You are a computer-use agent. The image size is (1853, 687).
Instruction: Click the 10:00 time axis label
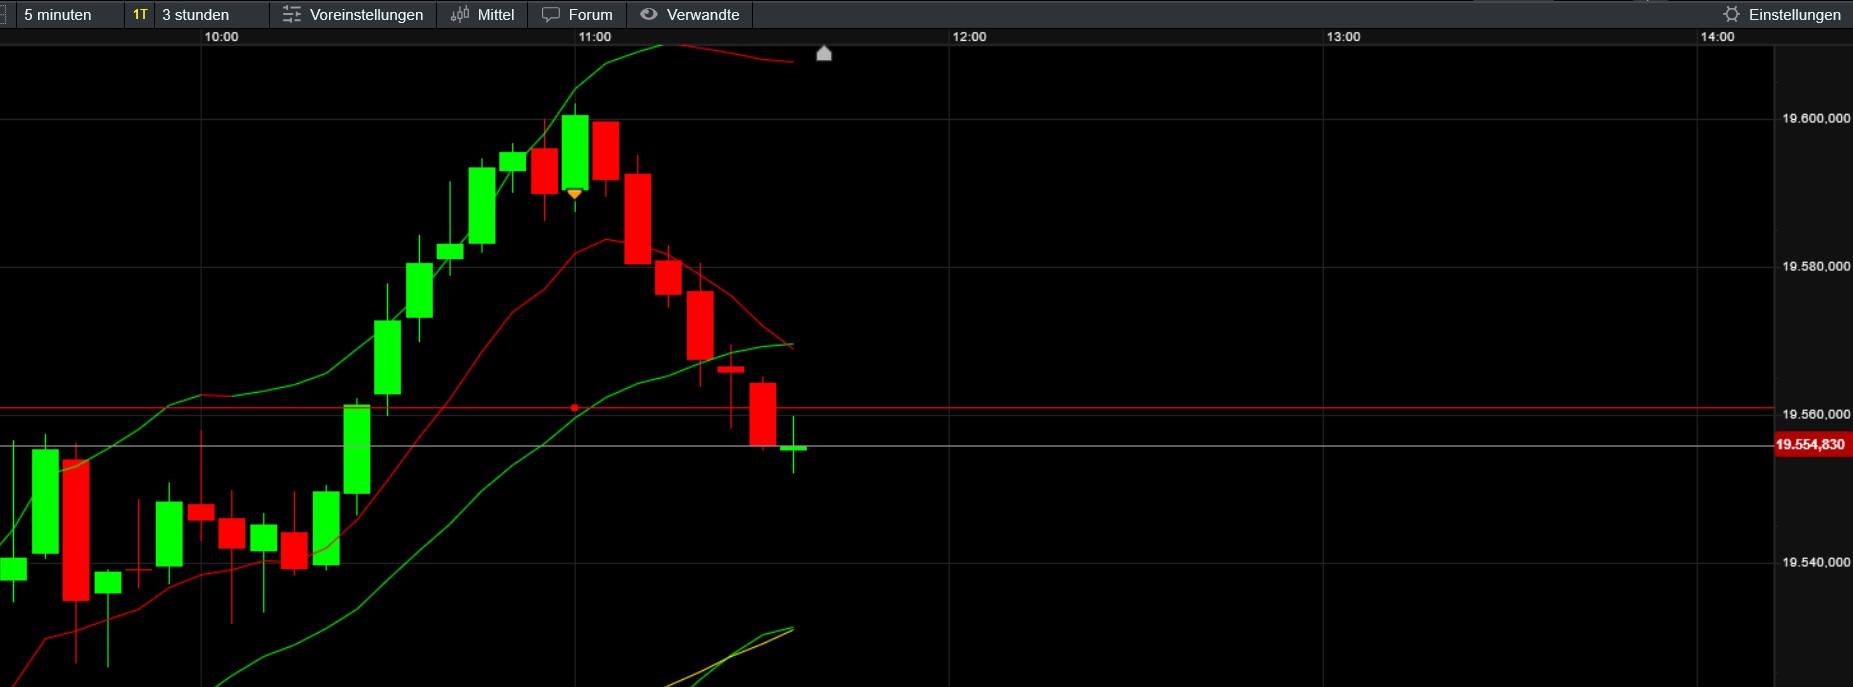(221, 37)
